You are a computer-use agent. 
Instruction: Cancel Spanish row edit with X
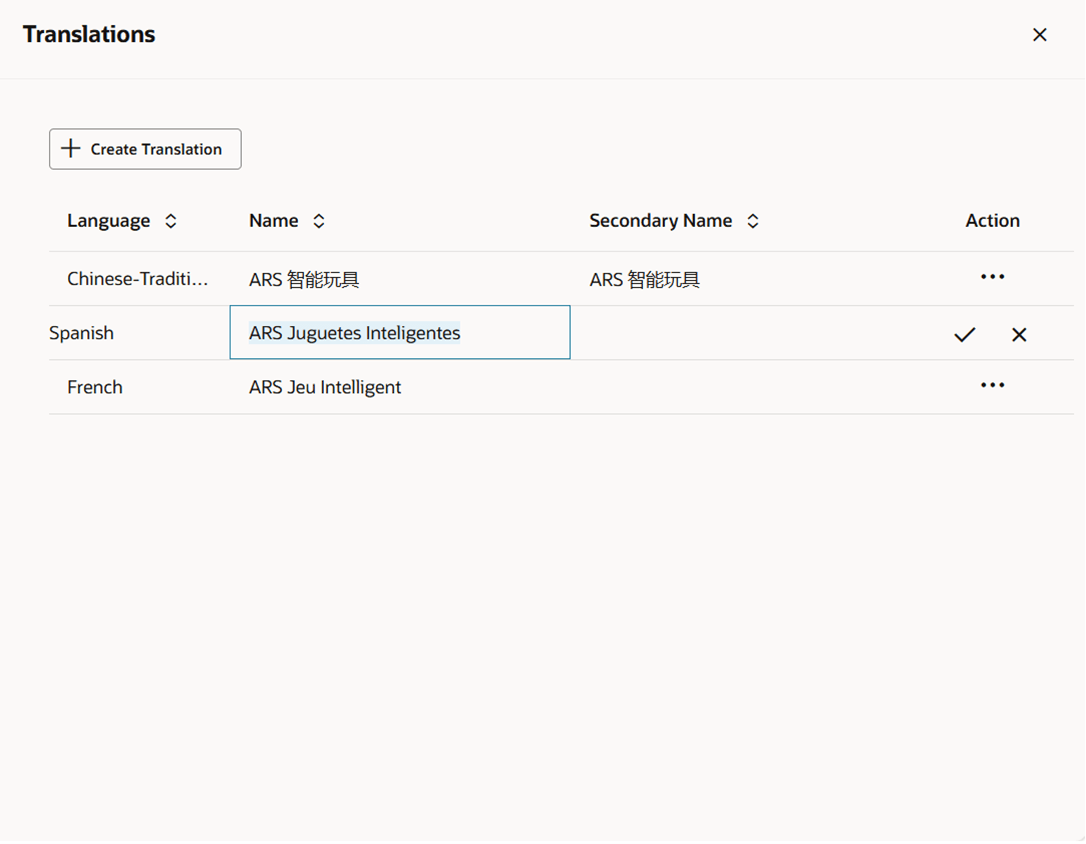[x=1019, y=334]
